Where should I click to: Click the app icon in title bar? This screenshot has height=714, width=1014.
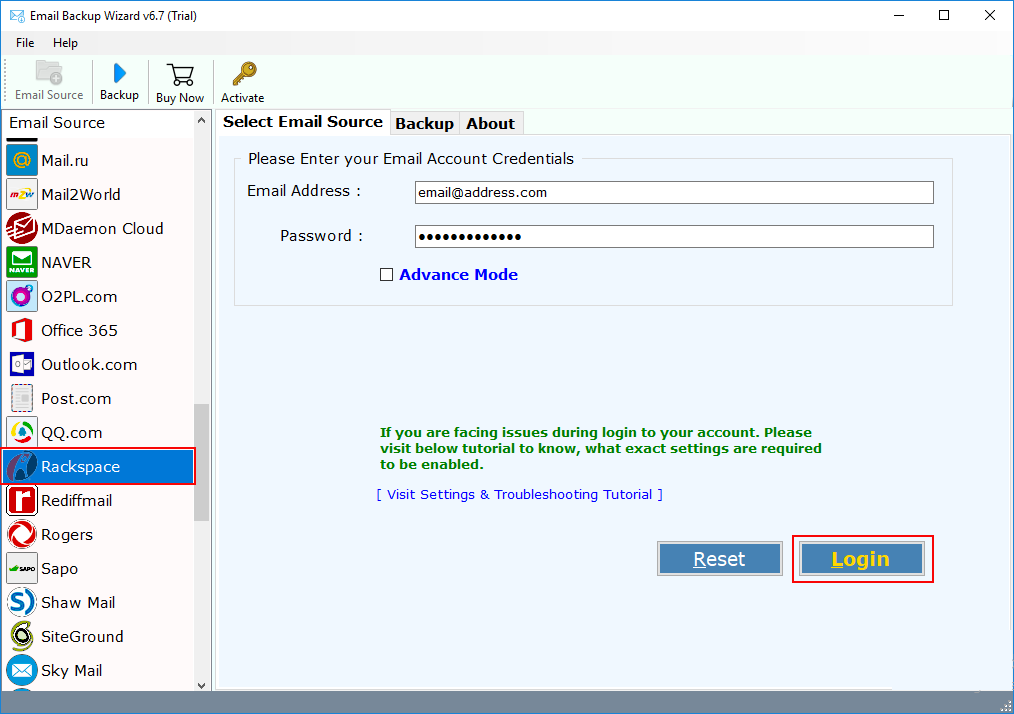17,16
